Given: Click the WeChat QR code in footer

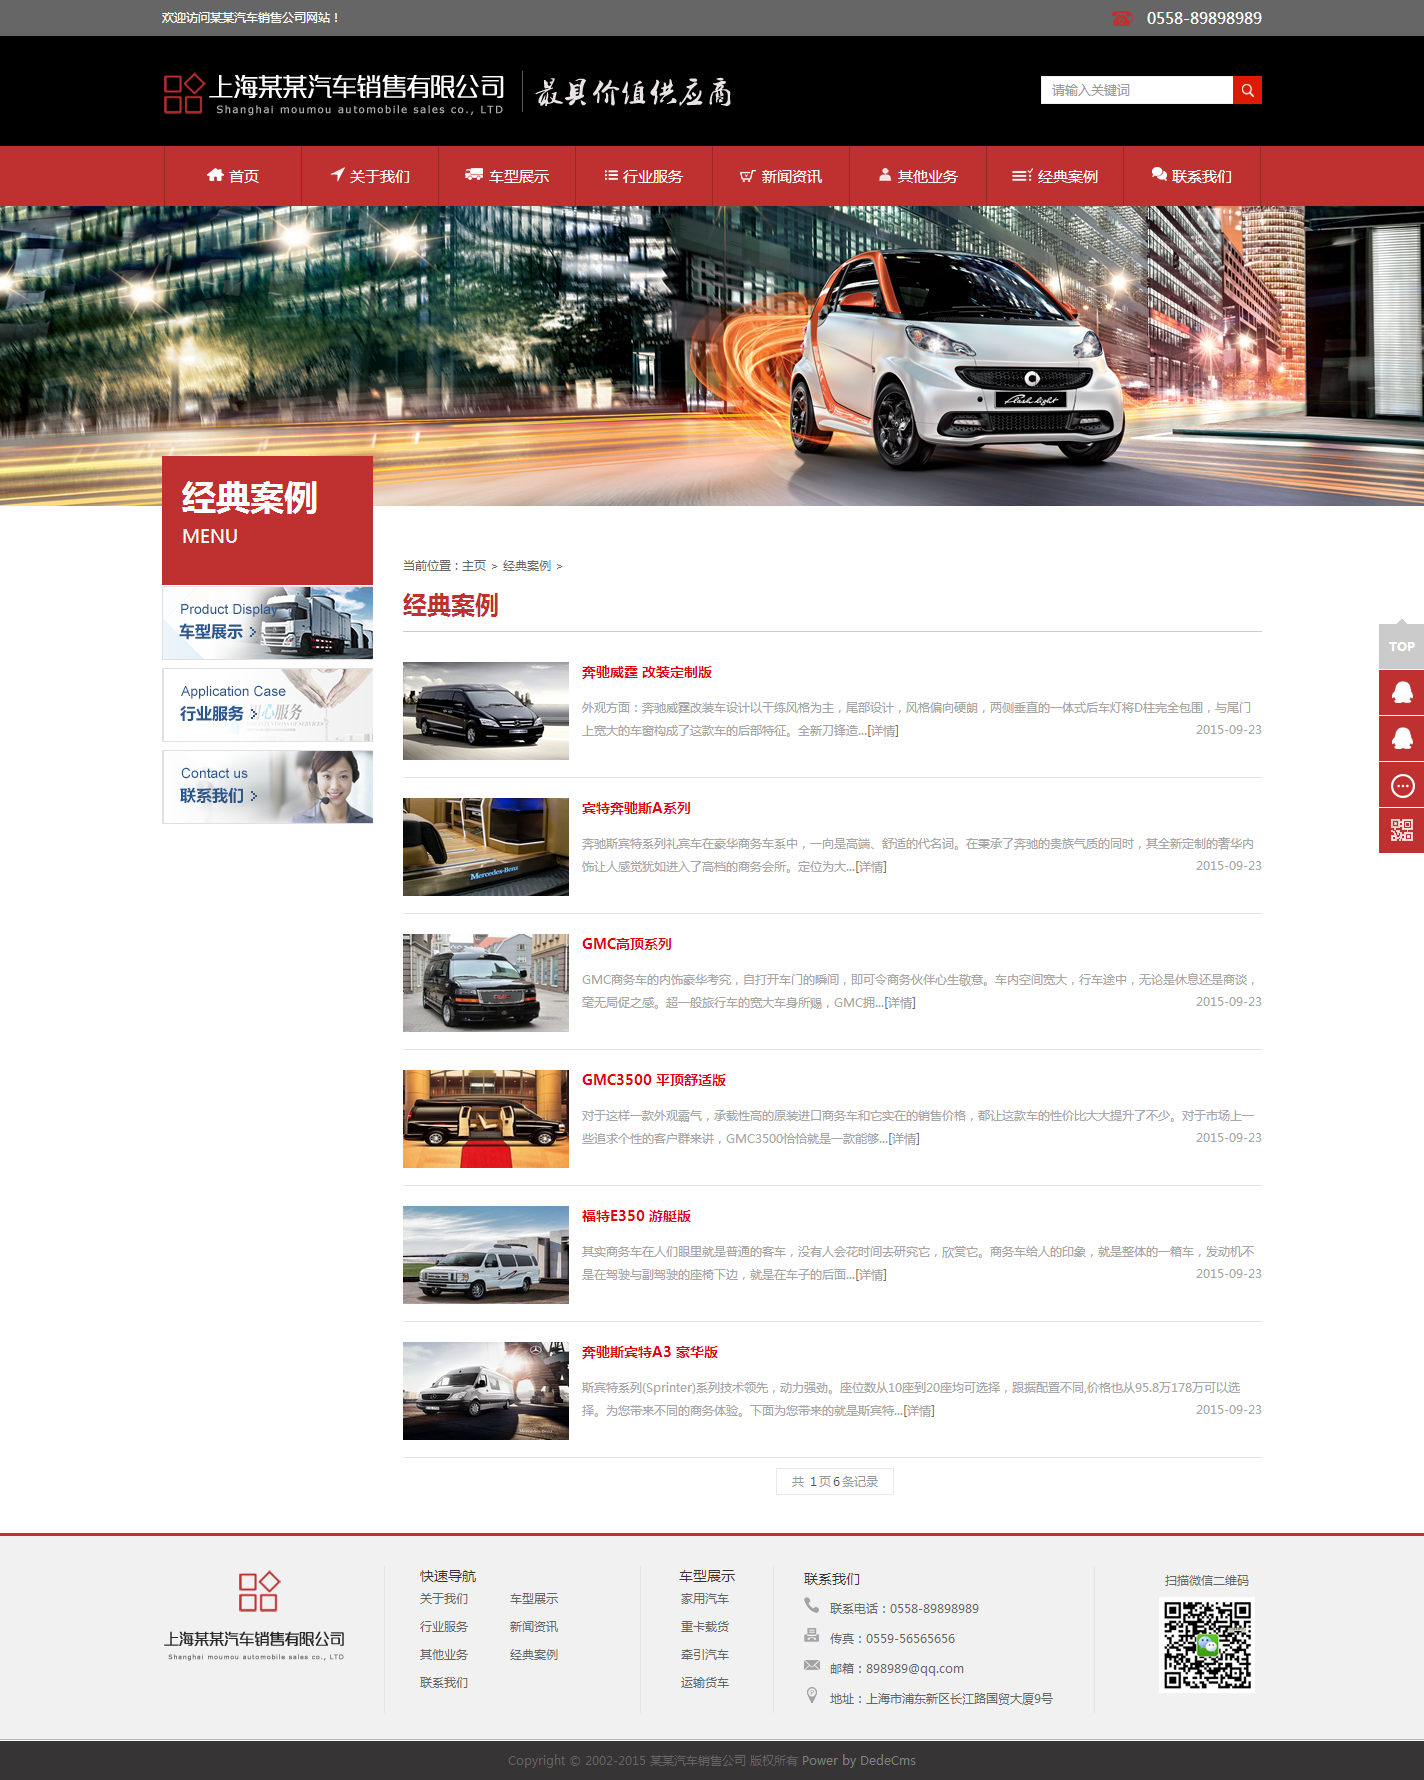Looking at the screenshot, I should click(x=1207, y=1645).
